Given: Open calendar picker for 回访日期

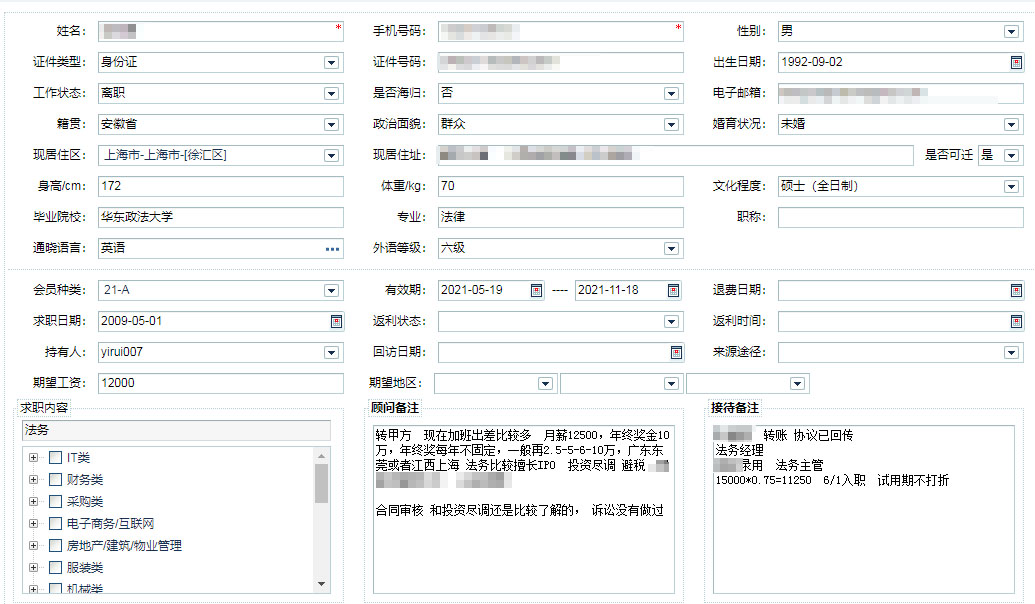Looking at the screenshot, I should click(676, 352).
